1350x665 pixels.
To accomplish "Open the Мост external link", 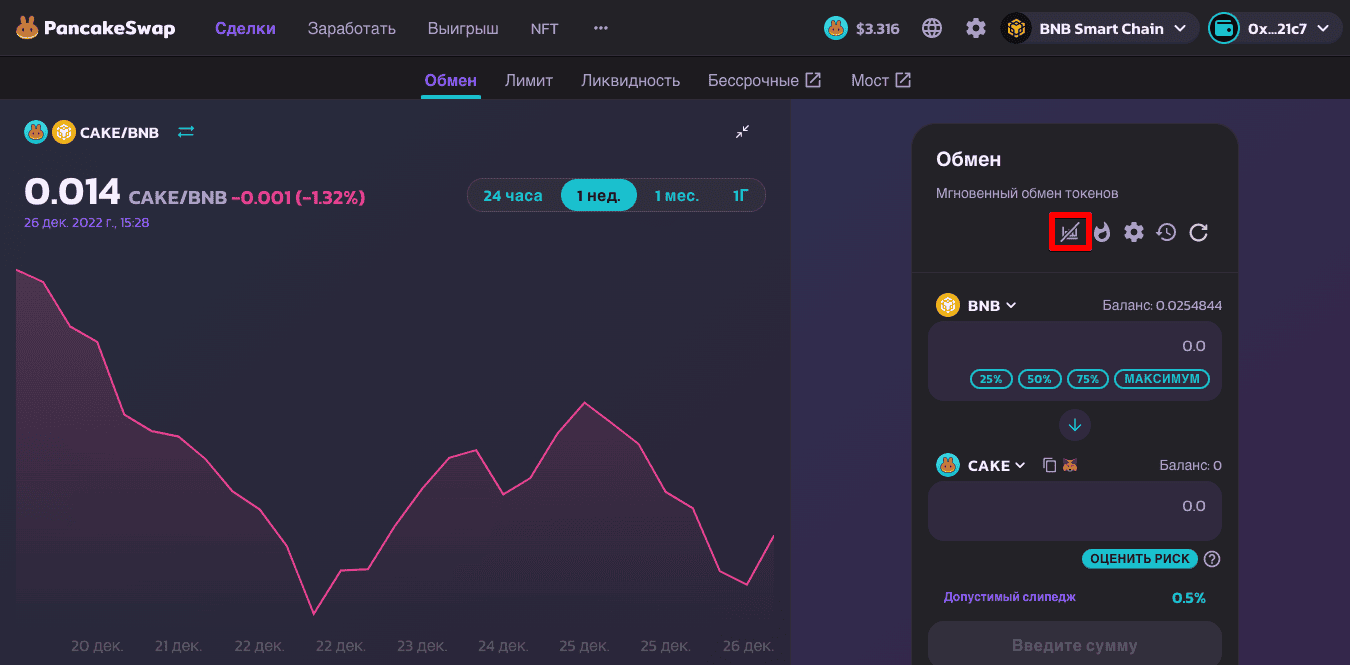I will point(881,80).
